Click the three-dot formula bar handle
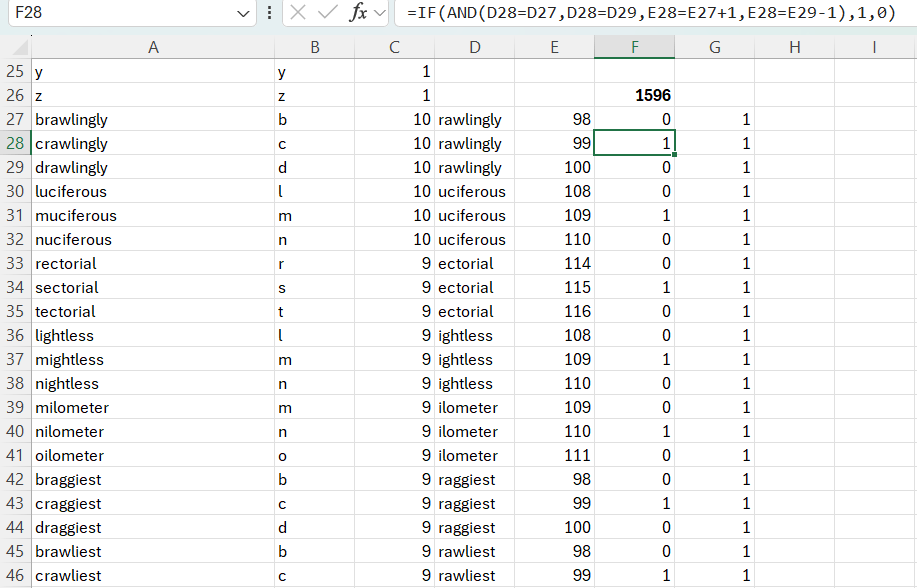 coord(269,12)
